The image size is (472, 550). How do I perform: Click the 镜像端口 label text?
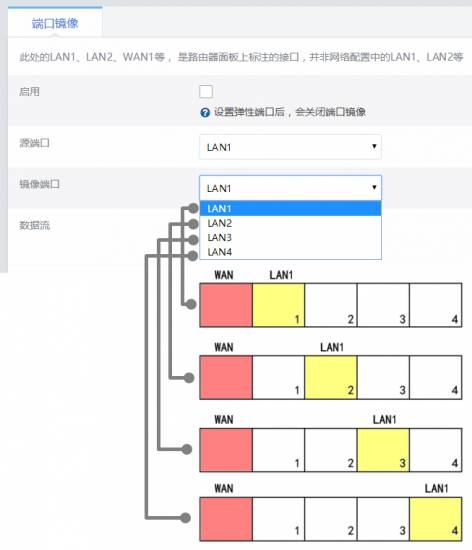(x=39, y=184)
